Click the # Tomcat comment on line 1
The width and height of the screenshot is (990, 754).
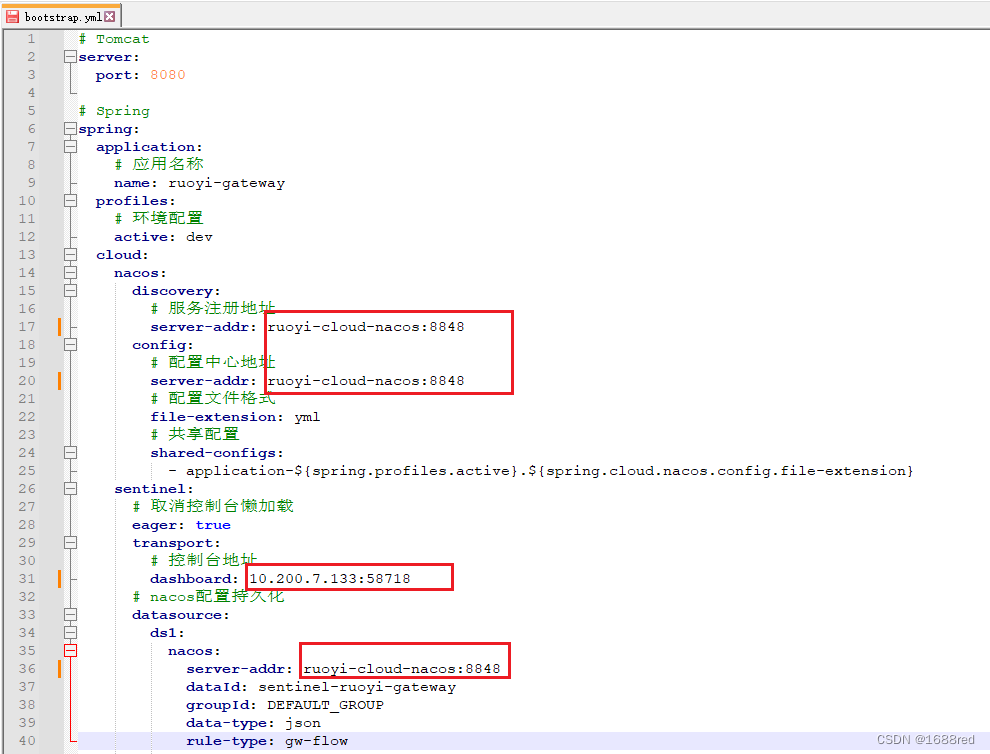(x=114, y=39)
